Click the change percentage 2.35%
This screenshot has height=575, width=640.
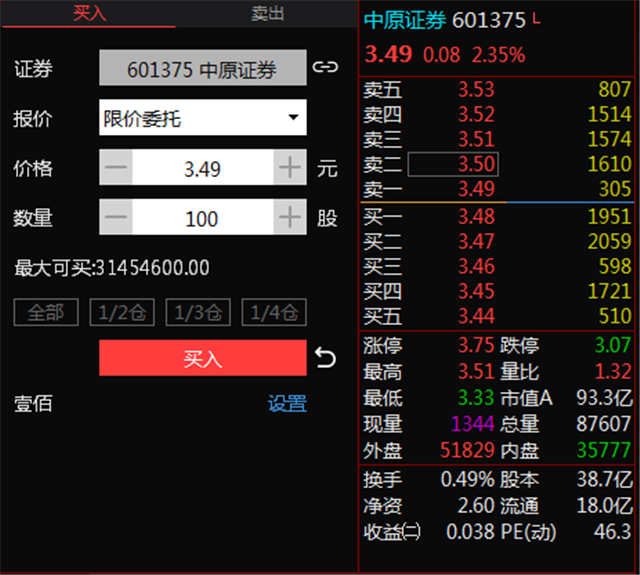tap(498, 55)
